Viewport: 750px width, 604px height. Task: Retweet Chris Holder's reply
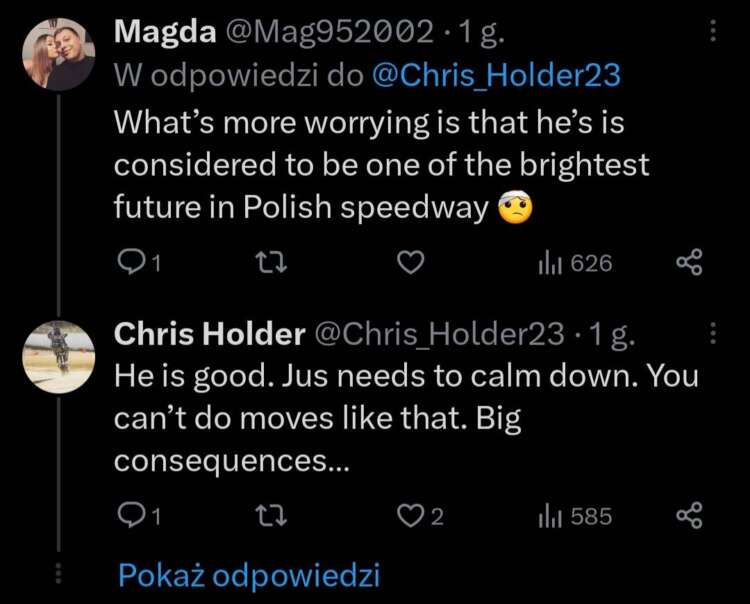[x=270, y=515]
